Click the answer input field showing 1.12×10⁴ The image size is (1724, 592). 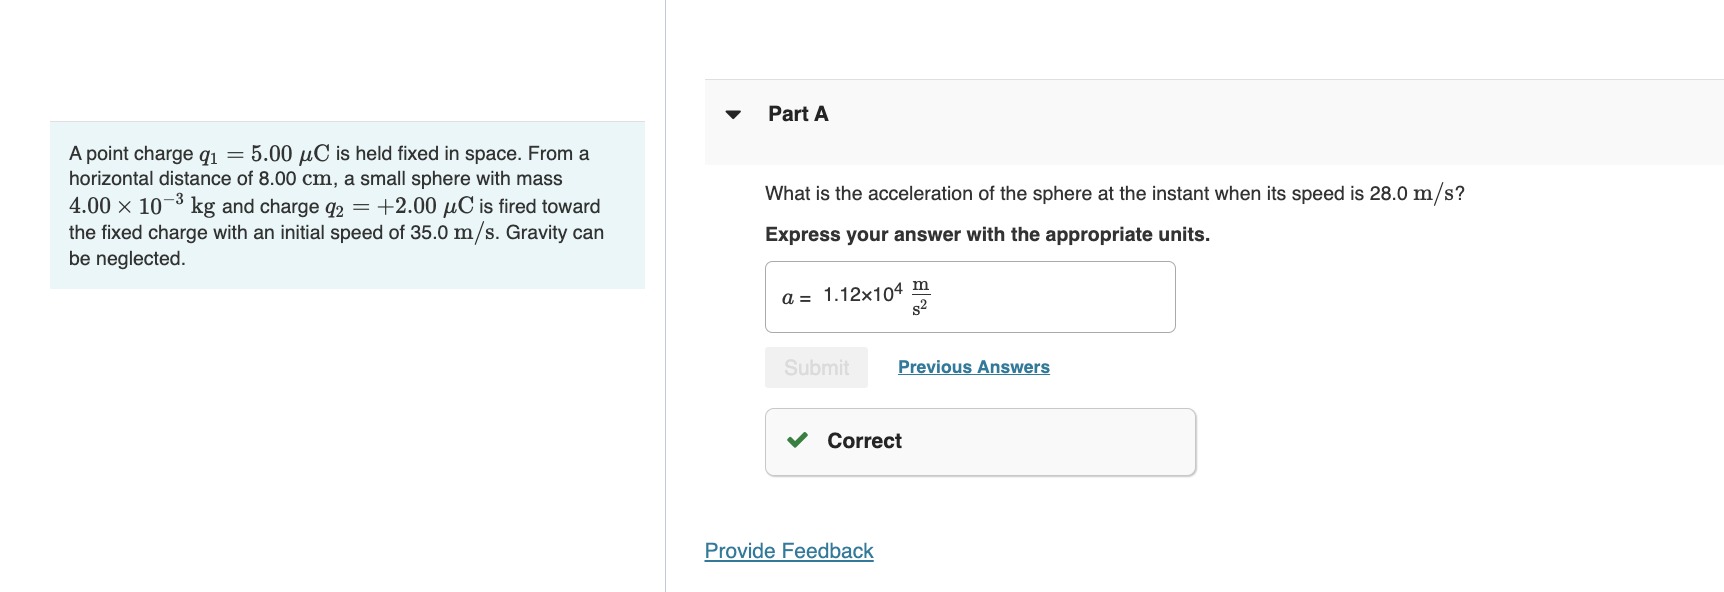click(x=970, y=296)
